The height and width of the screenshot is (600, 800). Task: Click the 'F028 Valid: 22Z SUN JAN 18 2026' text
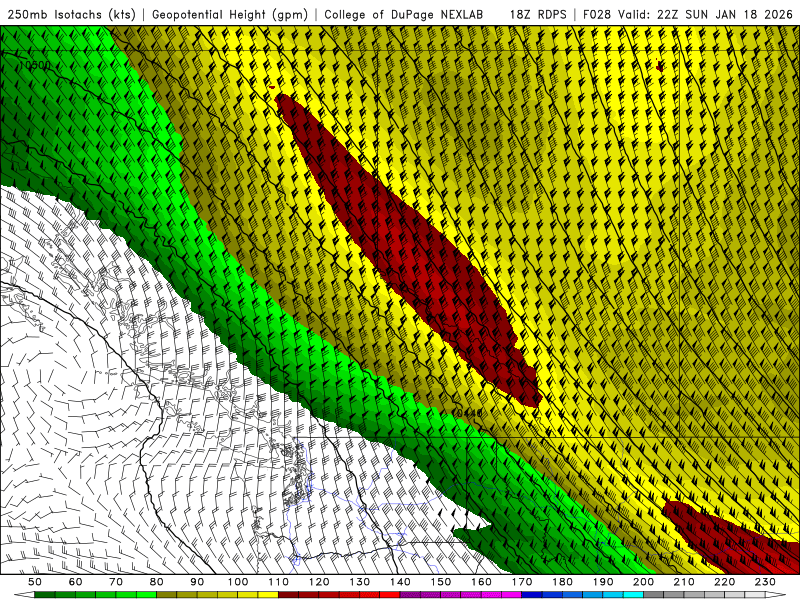688,15
